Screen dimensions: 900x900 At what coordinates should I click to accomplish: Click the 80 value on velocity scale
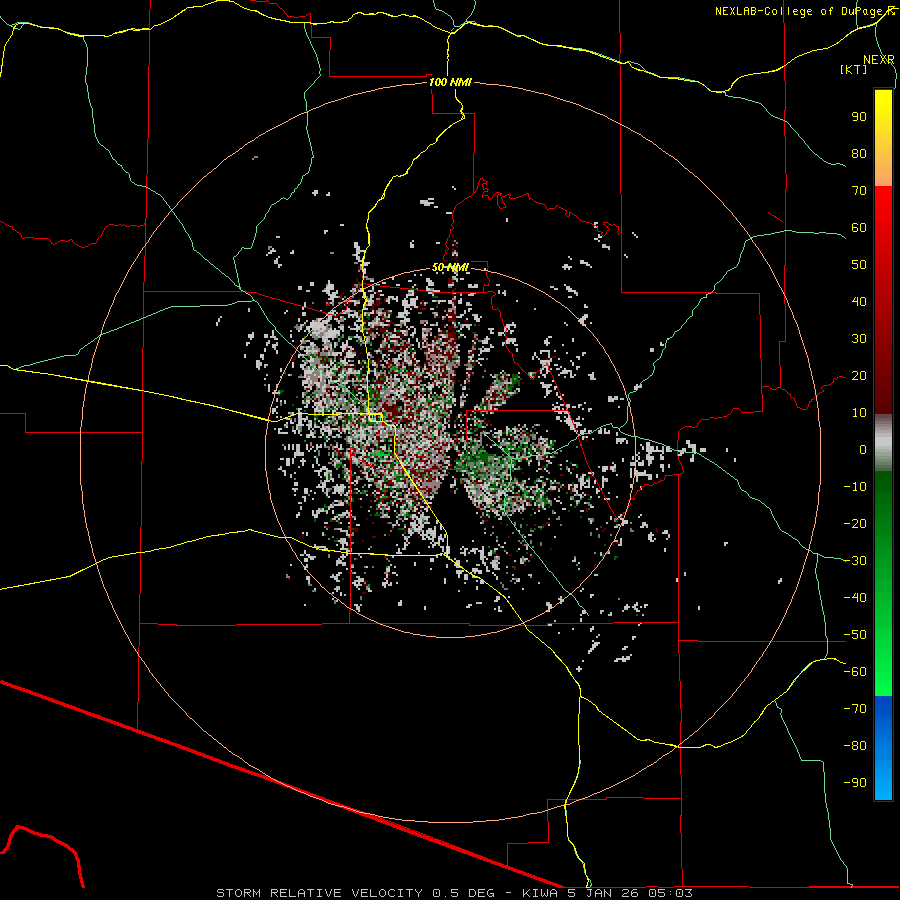(x=859, y=154)
